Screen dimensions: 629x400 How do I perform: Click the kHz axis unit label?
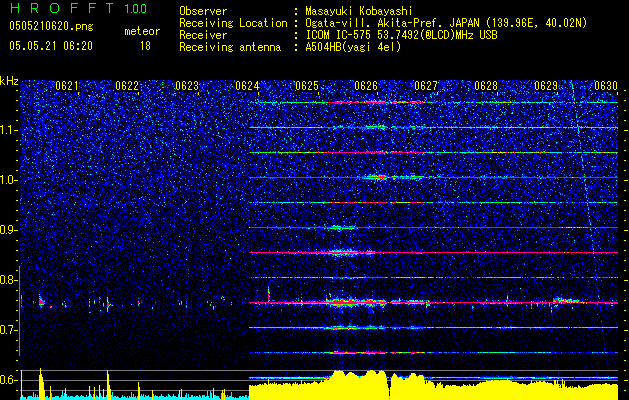[x=9, y=81]
